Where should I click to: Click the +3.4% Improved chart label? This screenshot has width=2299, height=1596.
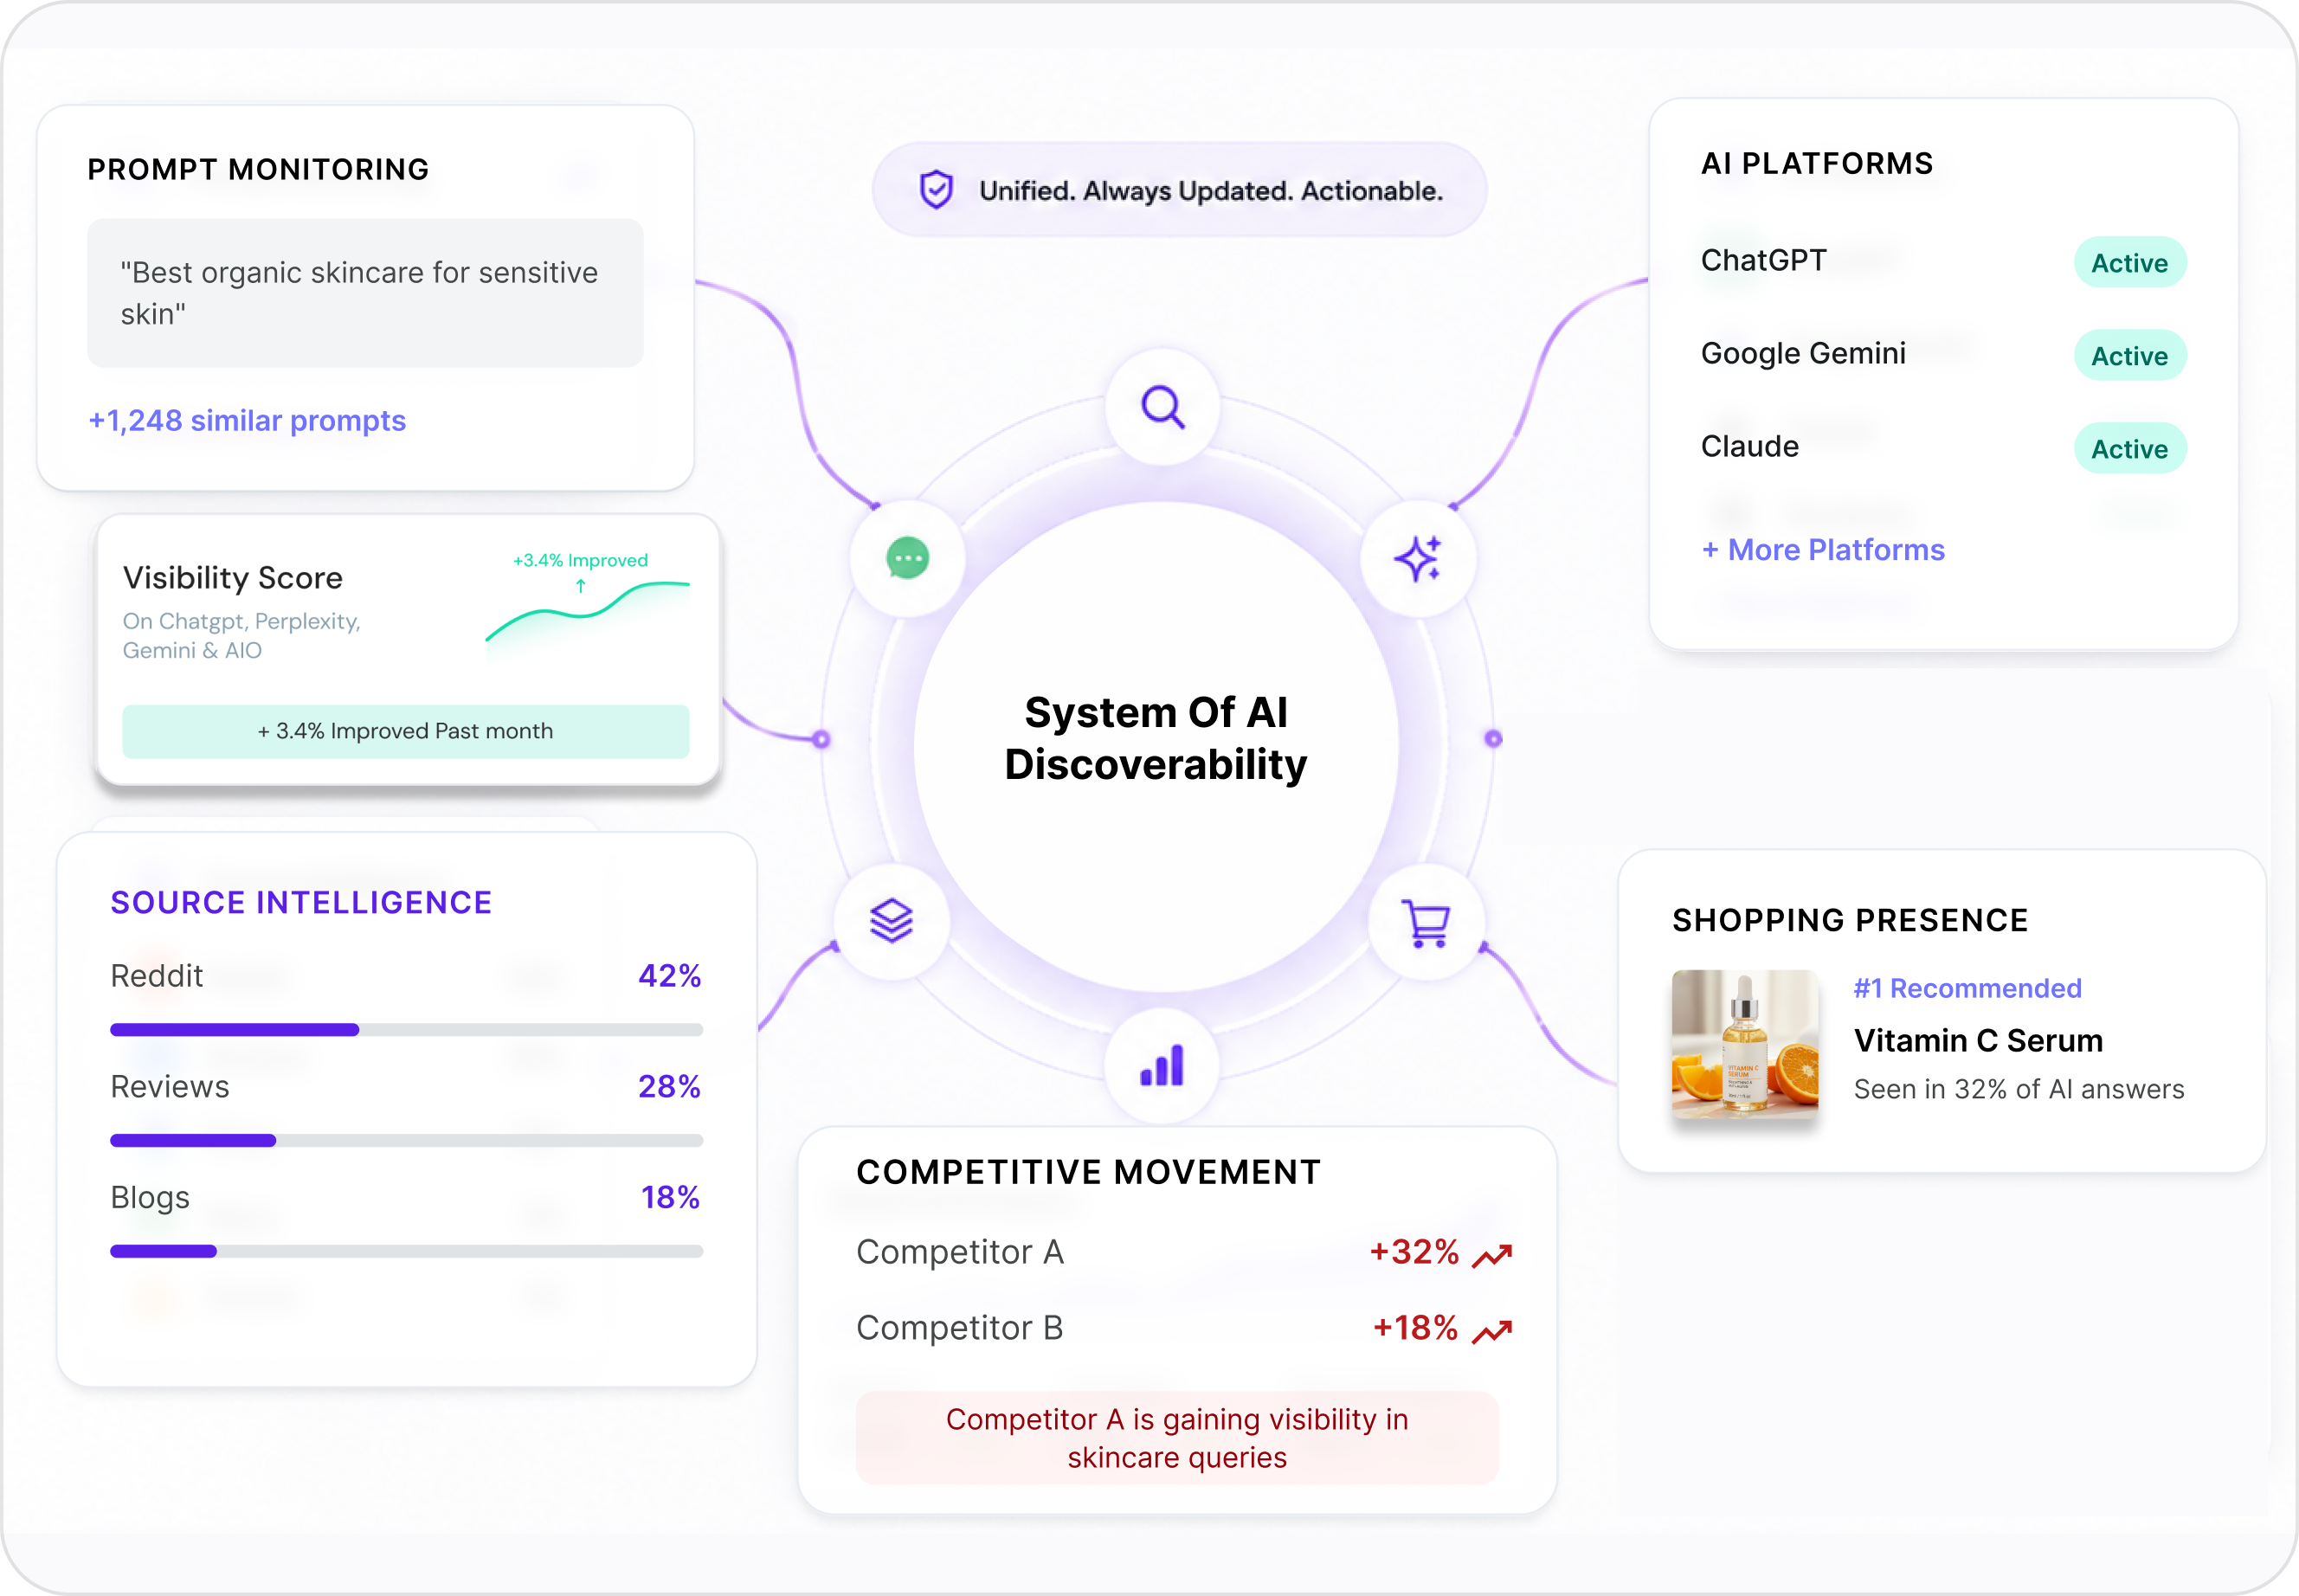click(580, 560)
